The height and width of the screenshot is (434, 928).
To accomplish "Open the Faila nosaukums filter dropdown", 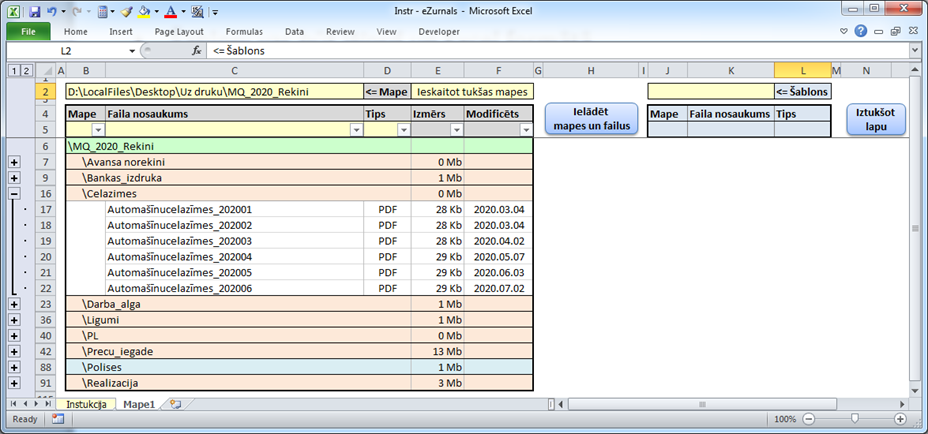I will (356, 130).
